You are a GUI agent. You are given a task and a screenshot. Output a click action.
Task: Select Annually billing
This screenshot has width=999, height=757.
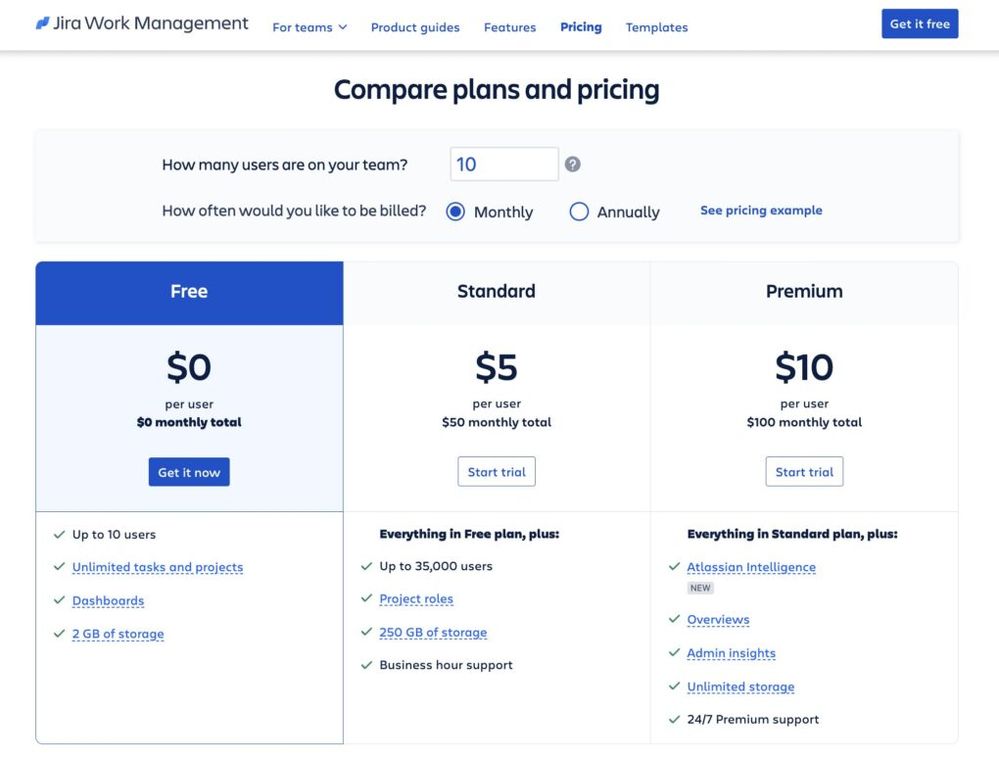tap(578, 210)
